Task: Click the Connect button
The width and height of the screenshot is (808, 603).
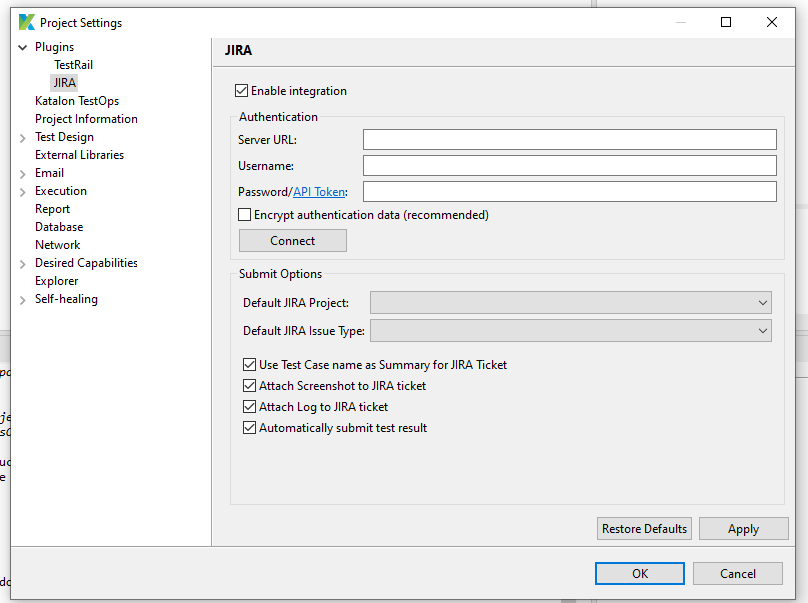Action: 293,241
